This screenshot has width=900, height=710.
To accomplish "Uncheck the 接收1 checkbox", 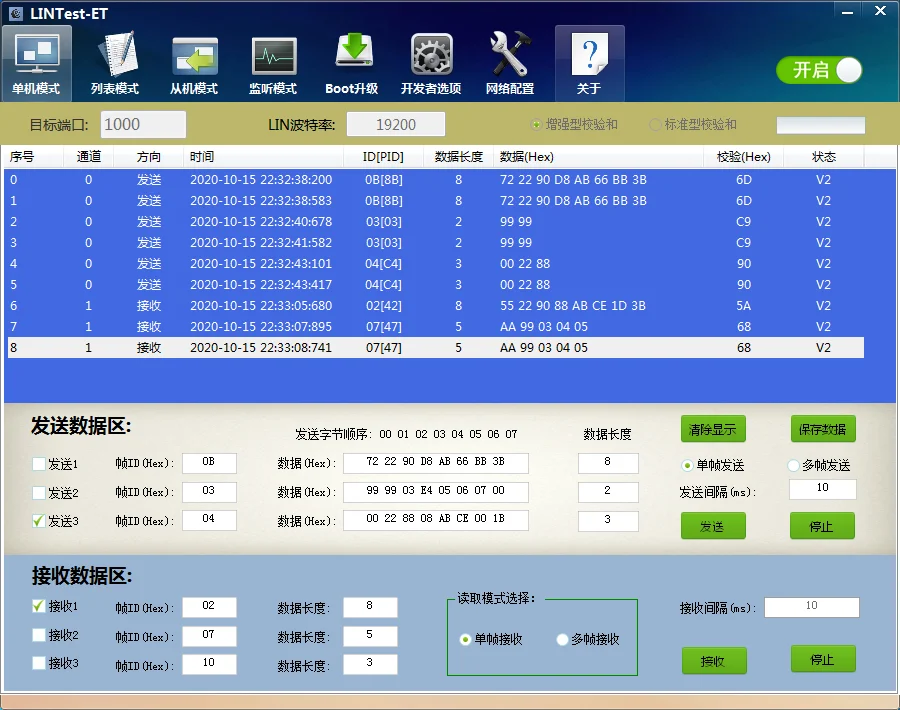I will coord(39,606).
